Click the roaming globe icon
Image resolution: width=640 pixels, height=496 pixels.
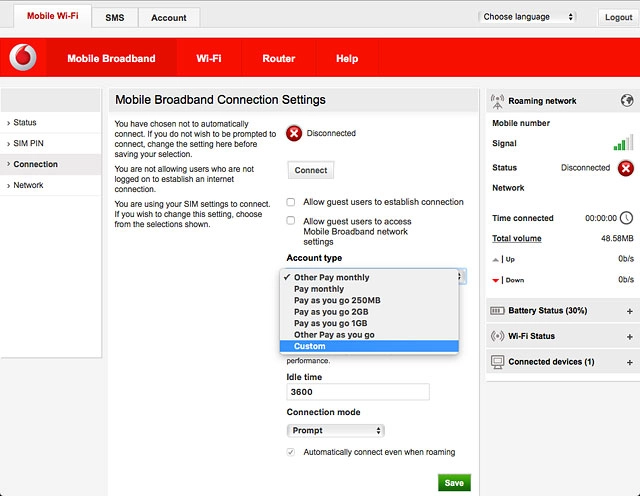[626, 101]
